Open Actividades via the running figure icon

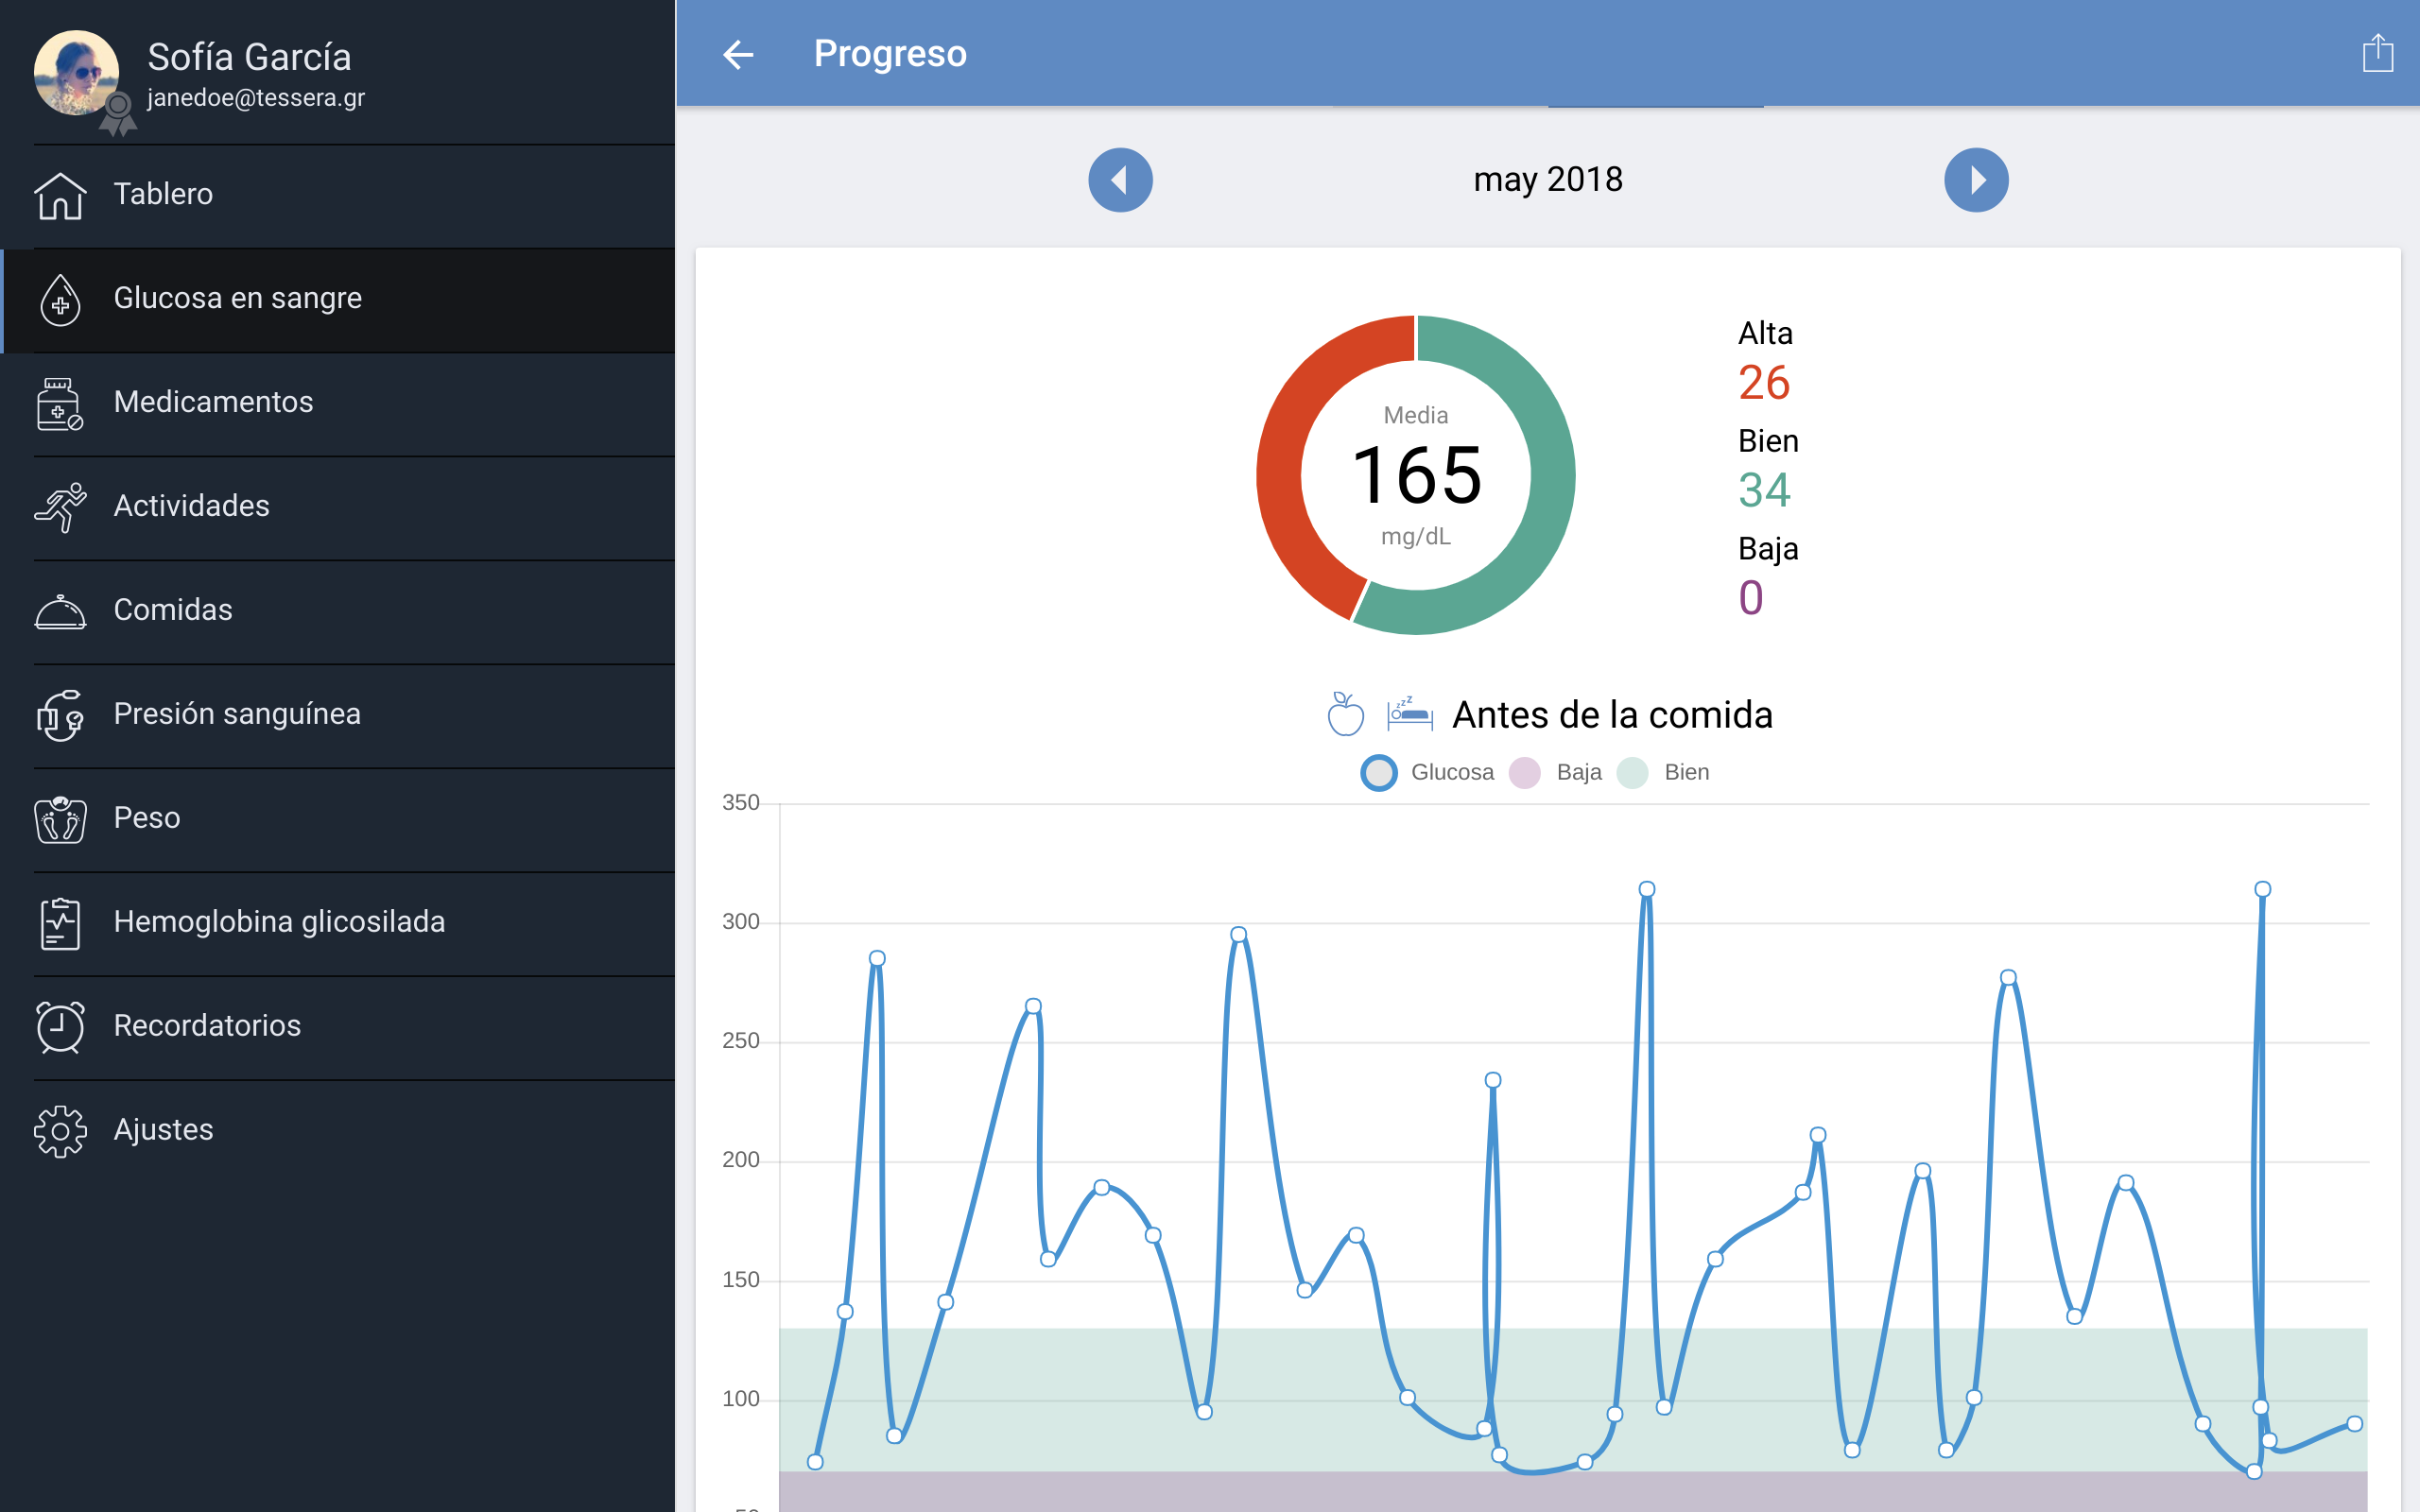(60, 507)
